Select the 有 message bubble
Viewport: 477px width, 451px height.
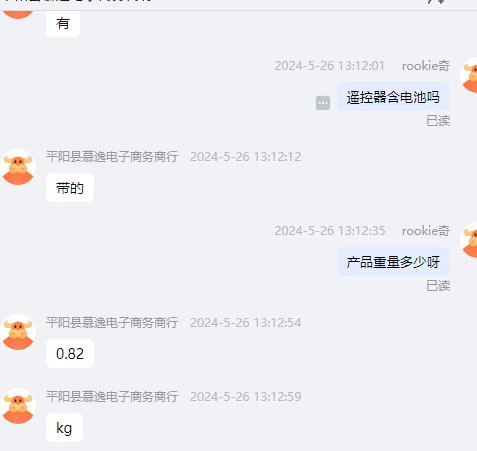pos(63,24)
